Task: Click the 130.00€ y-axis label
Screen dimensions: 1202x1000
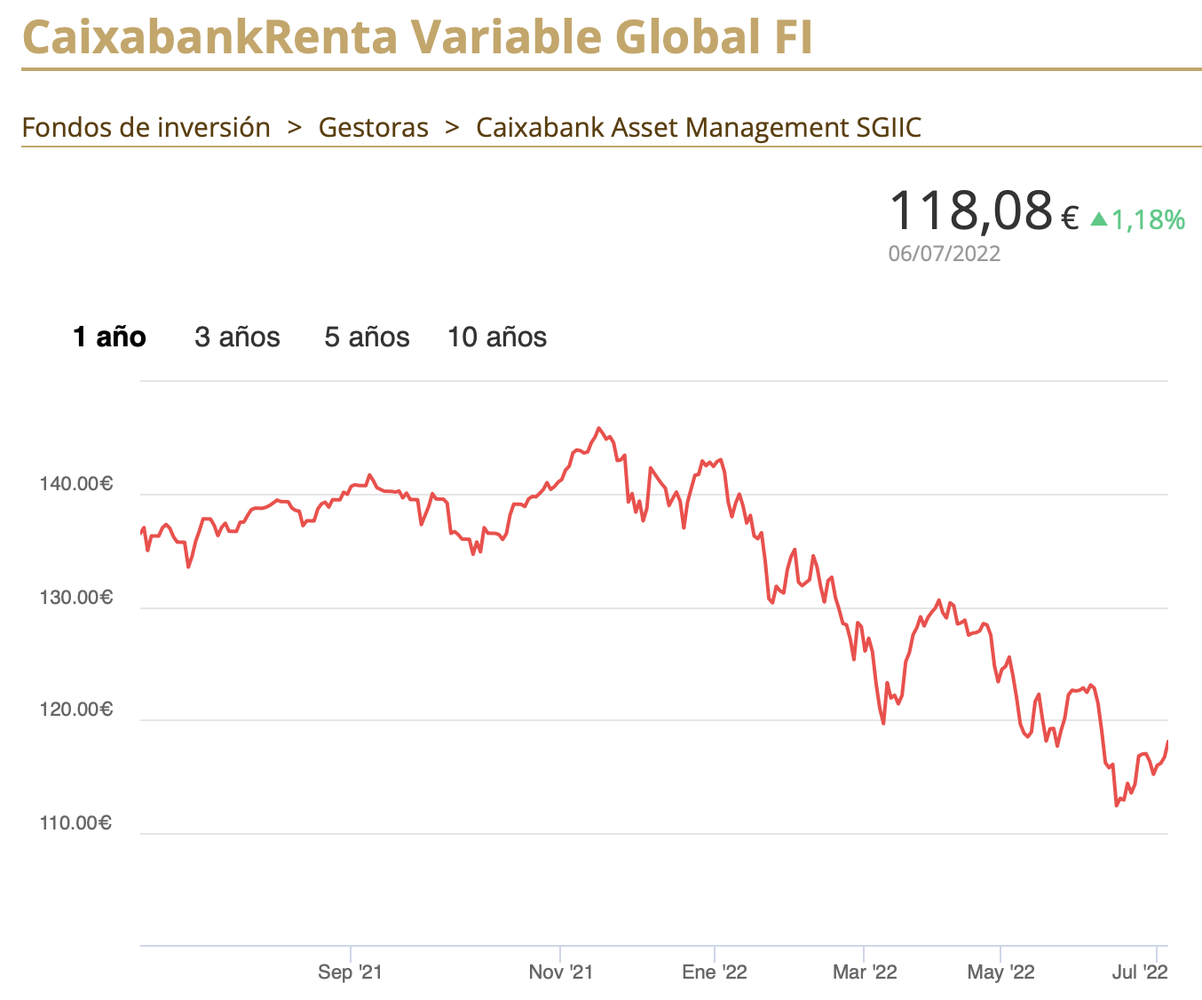Action: (76, 598)
